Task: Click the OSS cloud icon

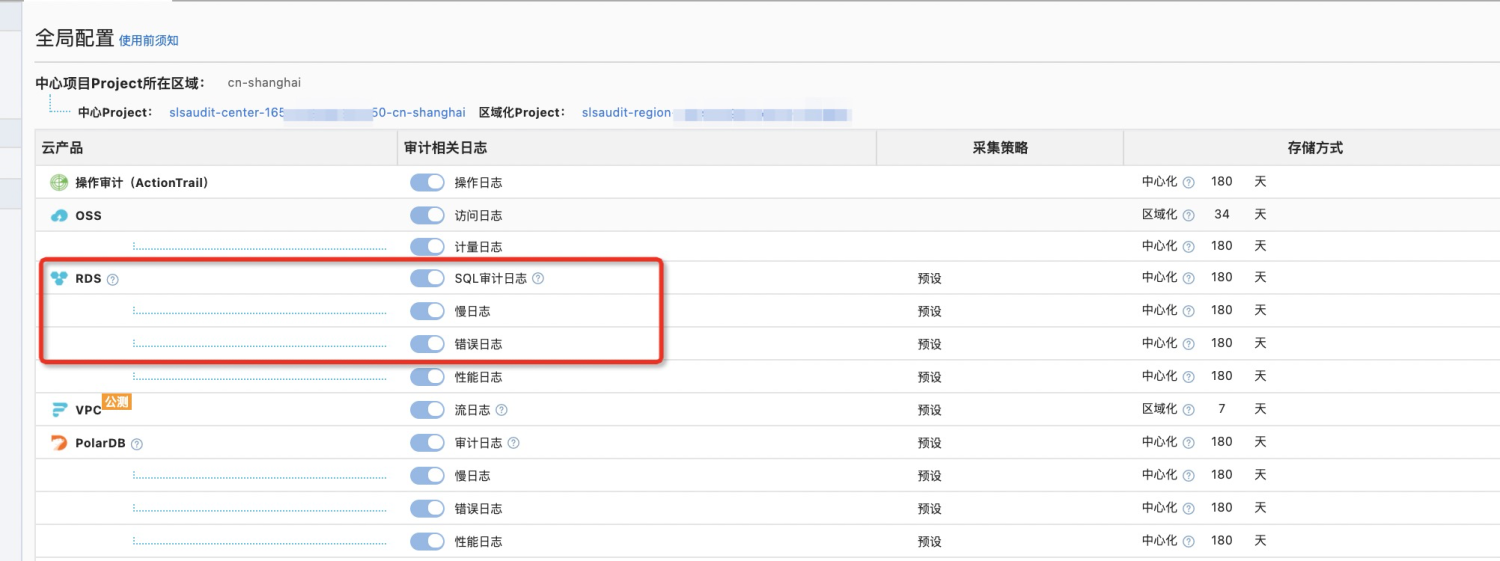Action: 59,215
